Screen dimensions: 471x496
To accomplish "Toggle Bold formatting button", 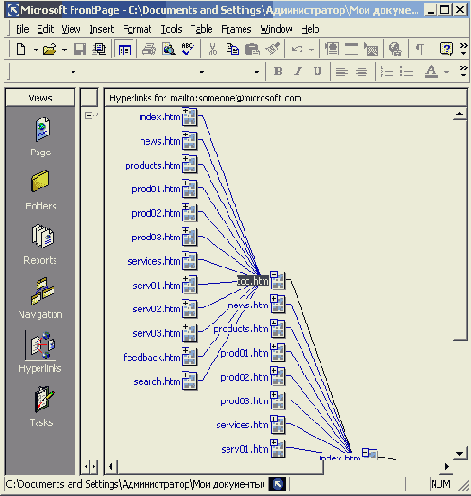I will tap(278, 71).
